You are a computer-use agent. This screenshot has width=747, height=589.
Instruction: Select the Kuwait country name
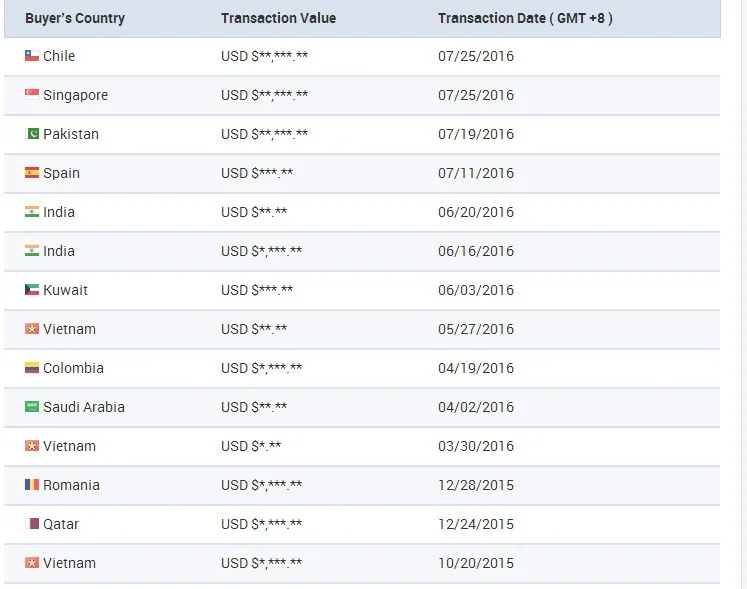[65, 290]
